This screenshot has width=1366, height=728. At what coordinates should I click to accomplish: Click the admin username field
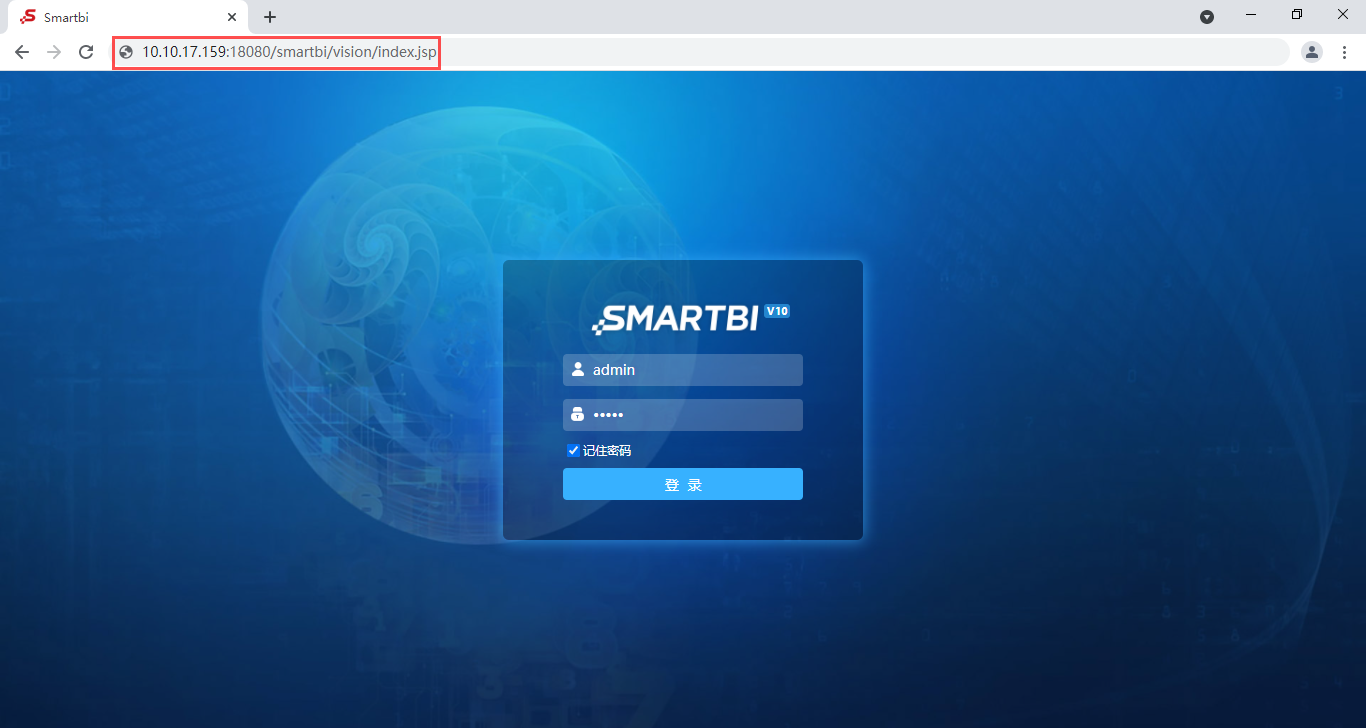click(x=683, y=370)
